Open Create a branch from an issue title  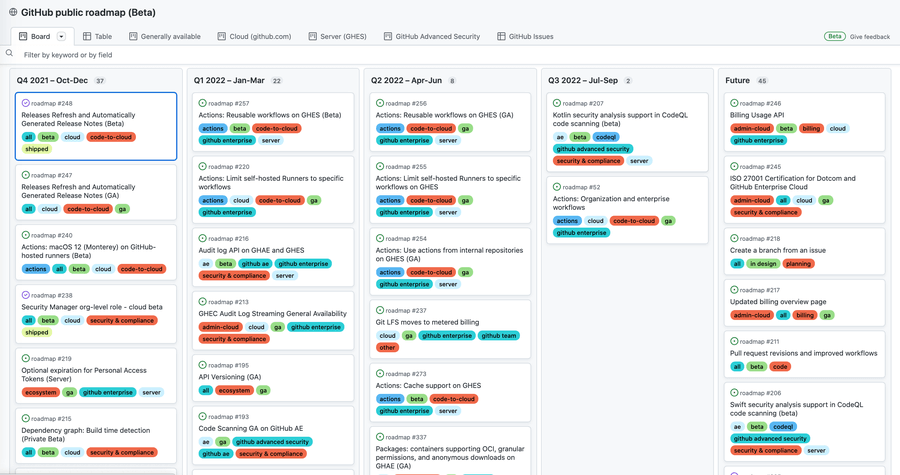click(778, 250)
